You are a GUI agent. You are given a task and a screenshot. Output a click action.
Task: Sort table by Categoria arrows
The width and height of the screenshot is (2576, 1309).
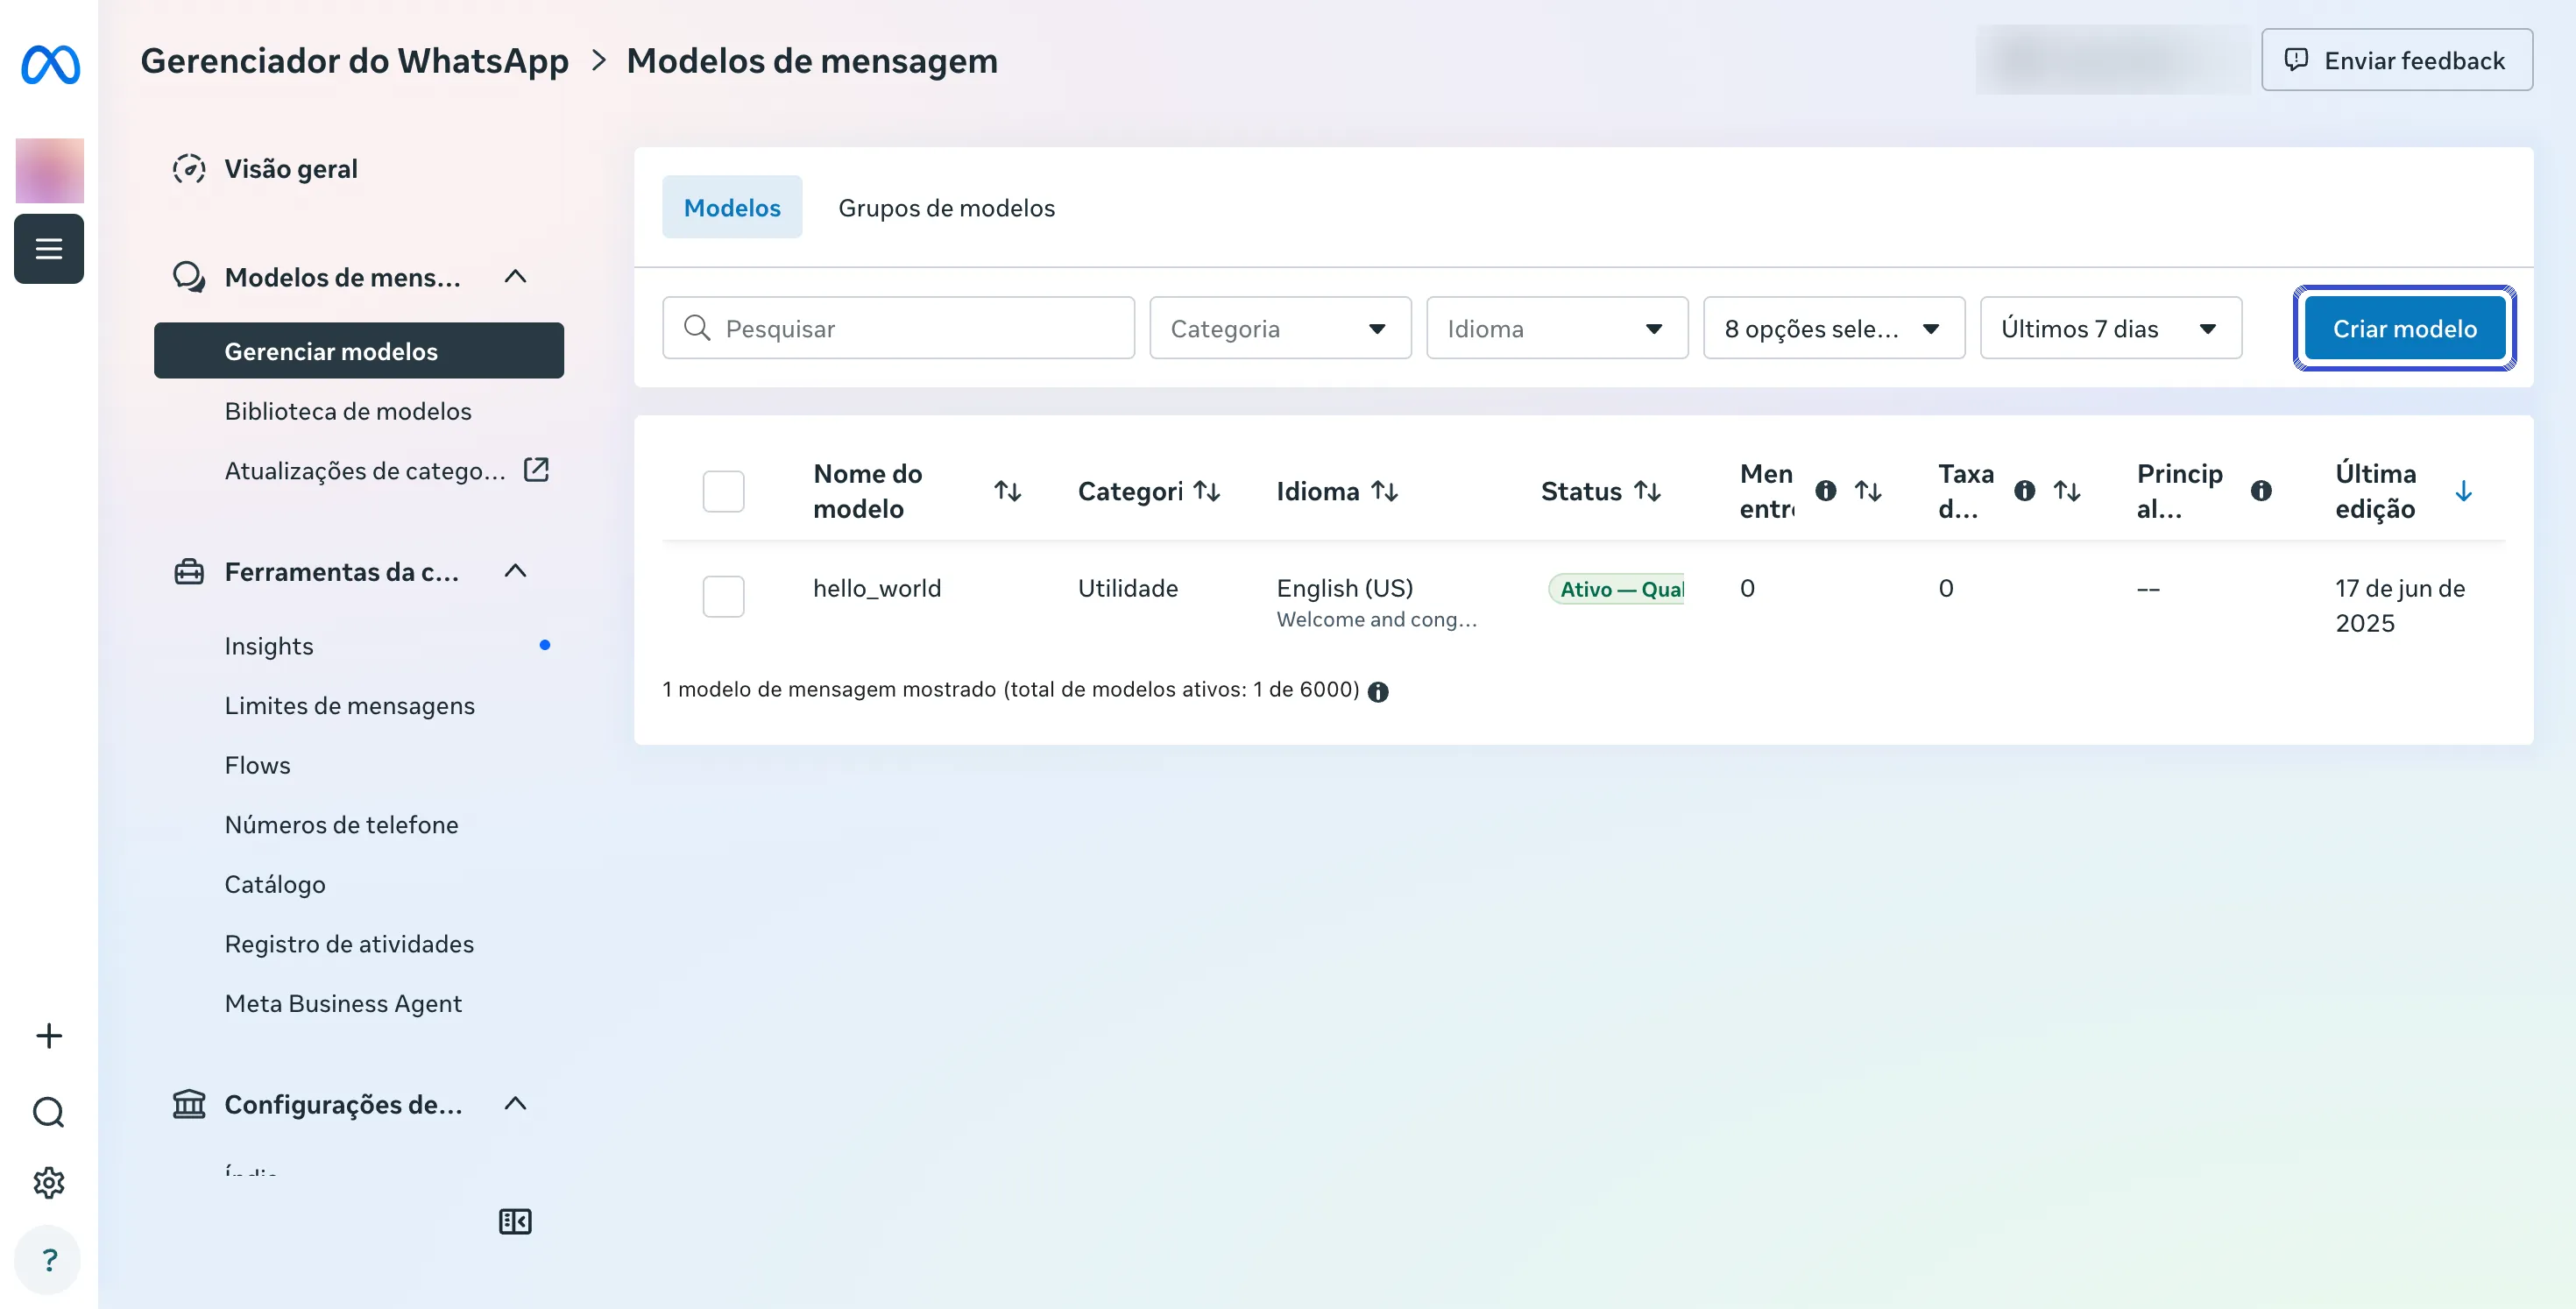point(1207,491)
